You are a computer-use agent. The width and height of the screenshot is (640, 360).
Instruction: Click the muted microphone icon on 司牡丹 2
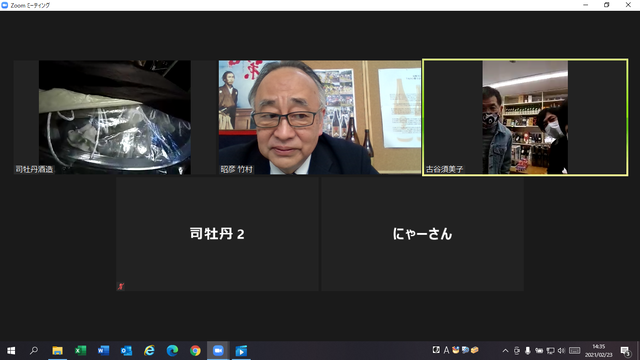tap(121, 287)
